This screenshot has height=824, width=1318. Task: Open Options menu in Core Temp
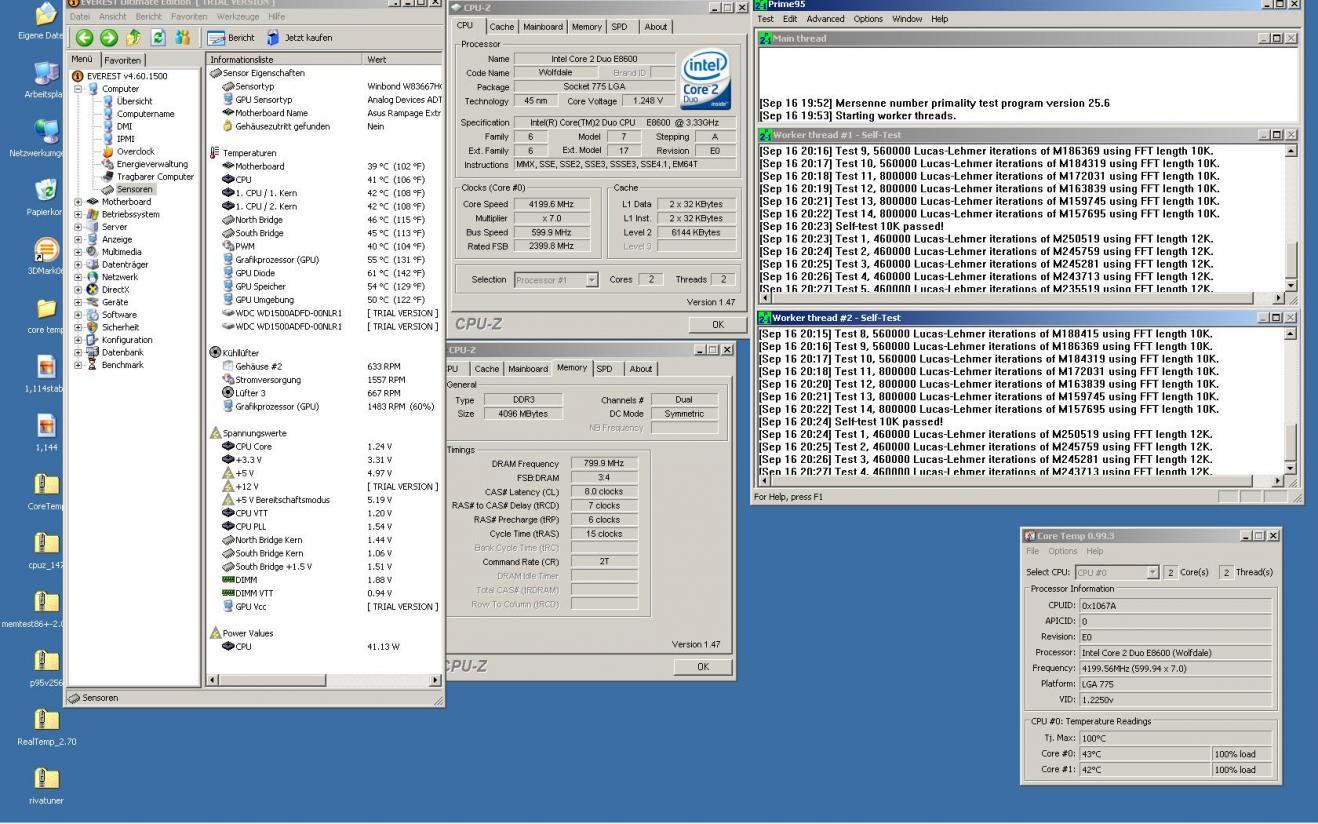click(1062, 551)
